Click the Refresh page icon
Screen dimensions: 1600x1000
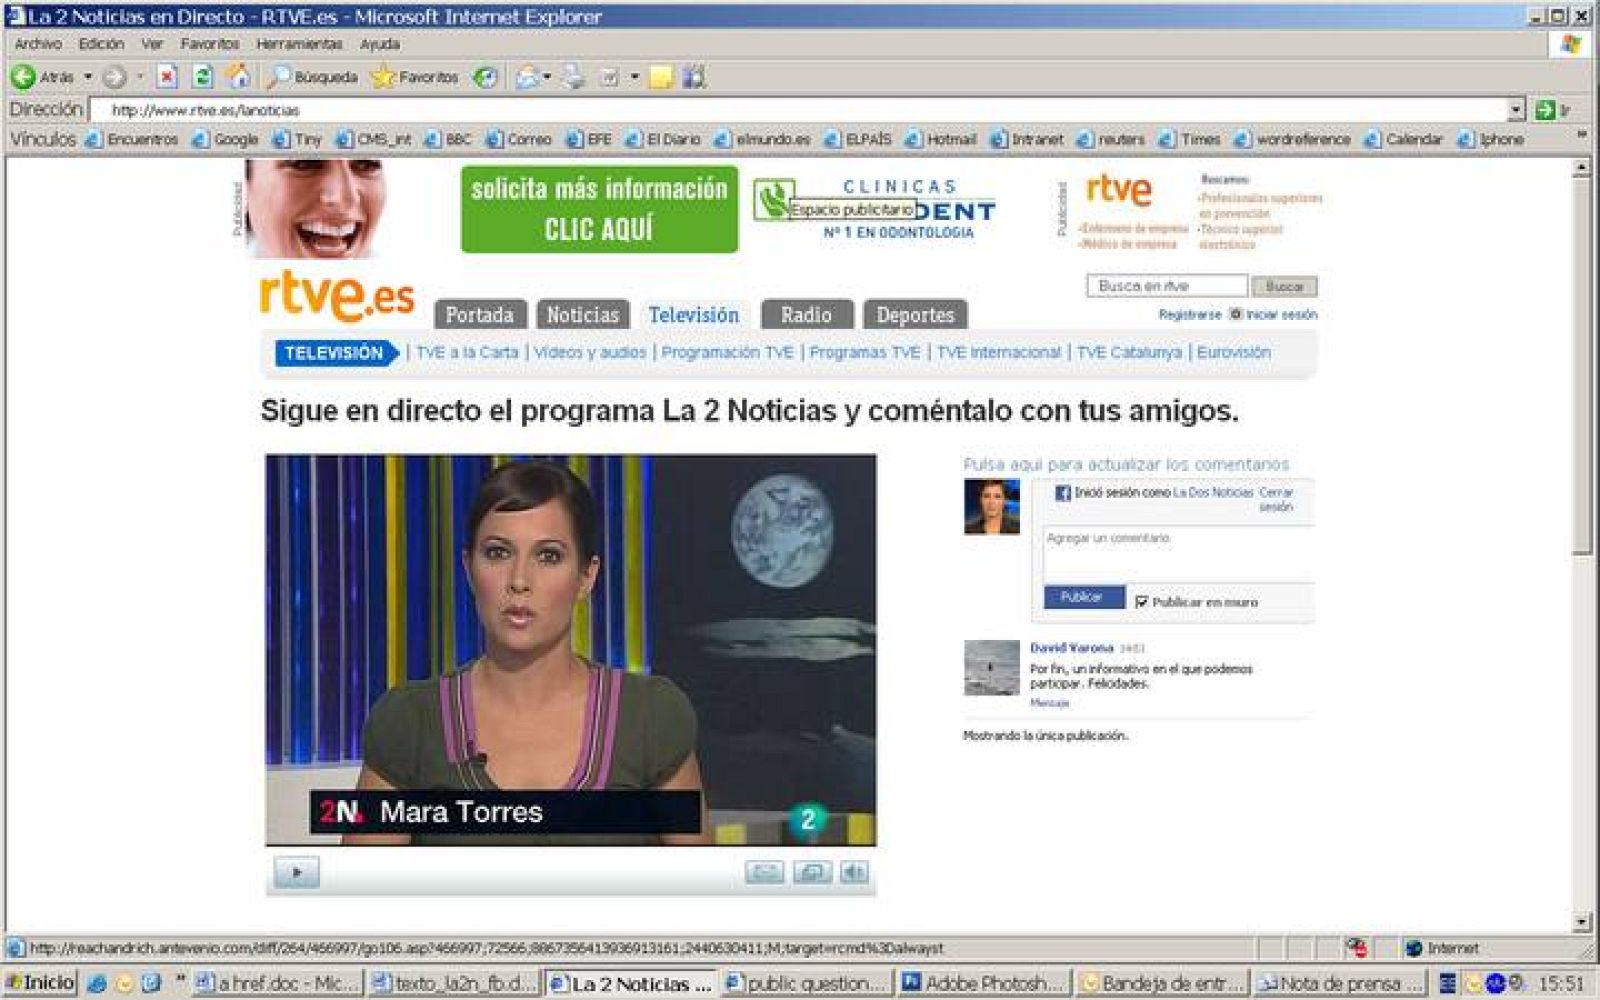click(203, 77)
